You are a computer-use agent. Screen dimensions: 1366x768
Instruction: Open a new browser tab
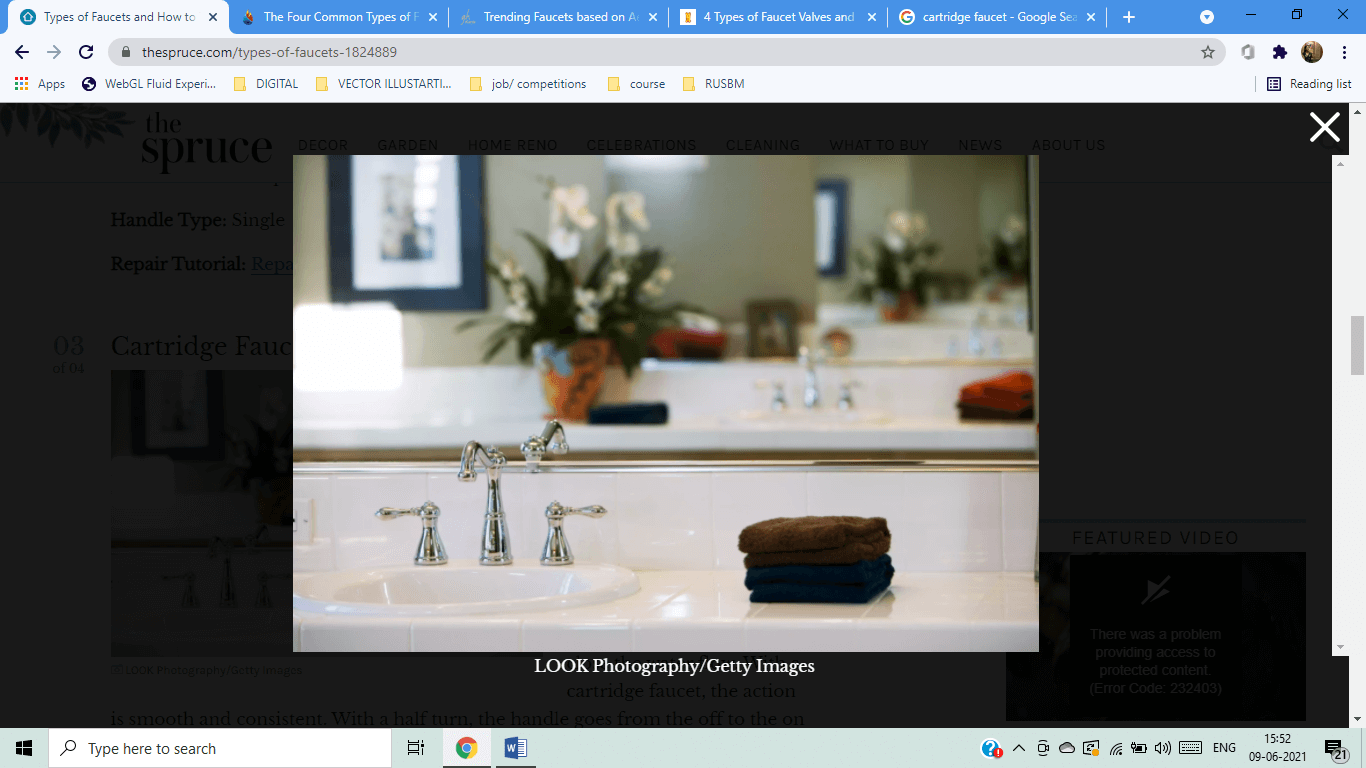coord(1129,17)
